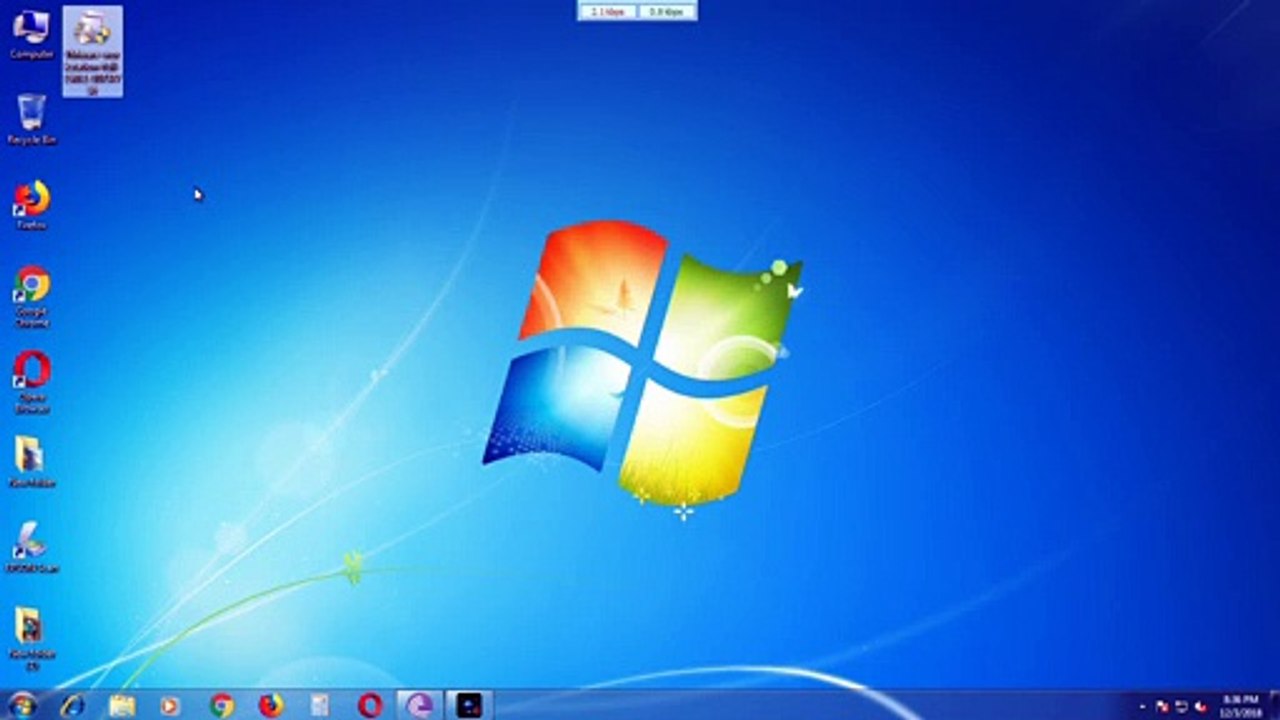The width and height of the screenshot is (1280, 720).
Task: Launch the media player from the taskbar
Action: pos(171,705)
